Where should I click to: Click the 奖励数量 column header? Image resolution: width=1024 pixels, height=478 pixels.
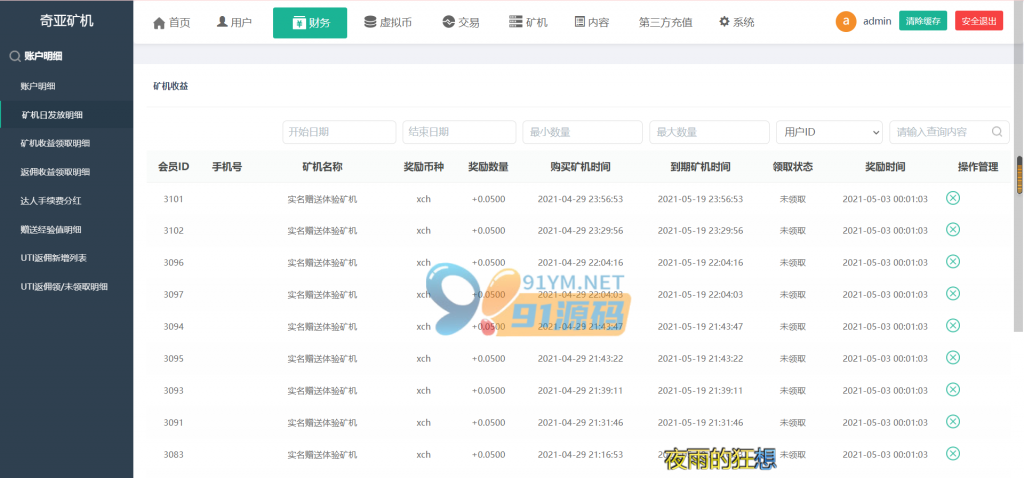tap(488, 167)
